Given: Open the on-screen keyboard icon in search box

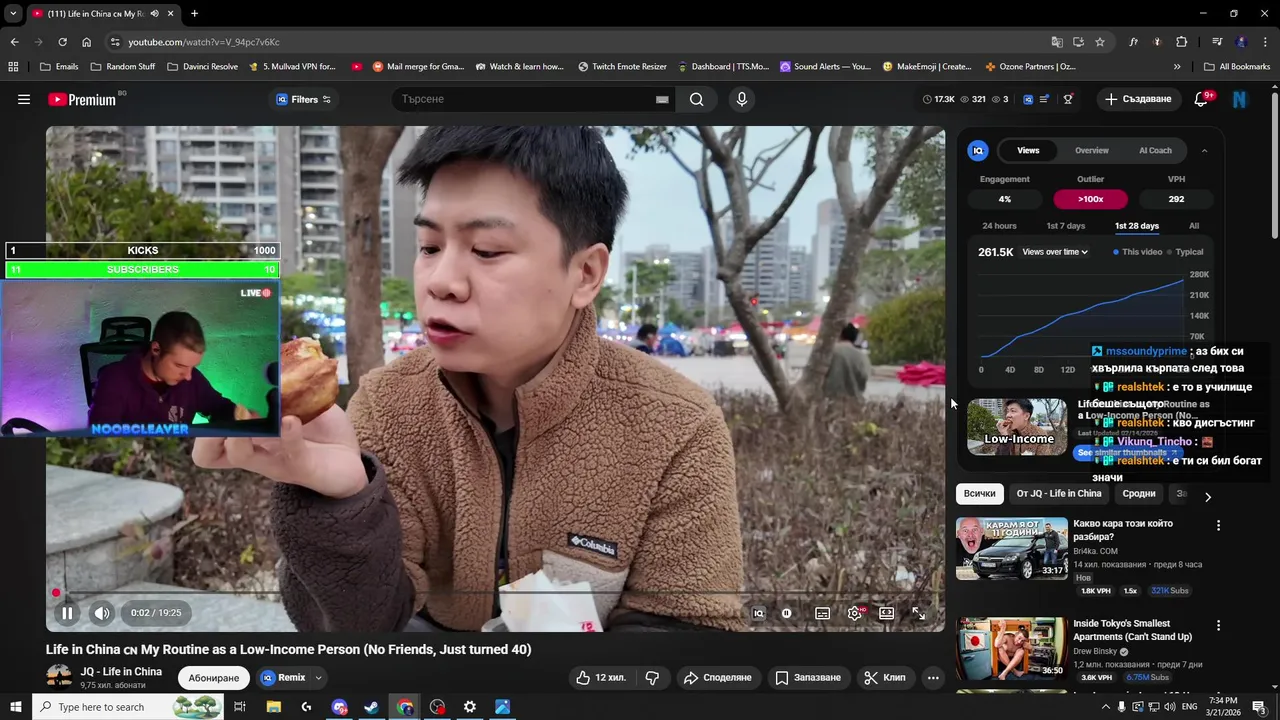Looking at the screenshot, I should pyautogui.click(x=662, y=99).
